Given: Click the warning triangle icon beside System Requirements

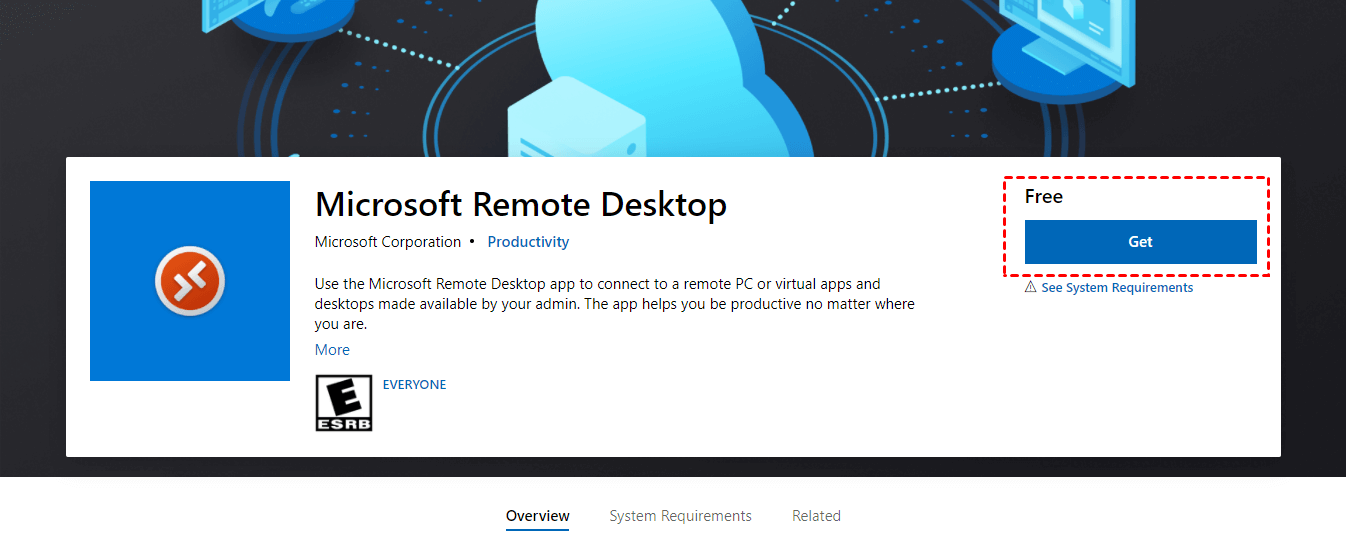Looking at the screenshot, I should click(x=1030, y=287).
